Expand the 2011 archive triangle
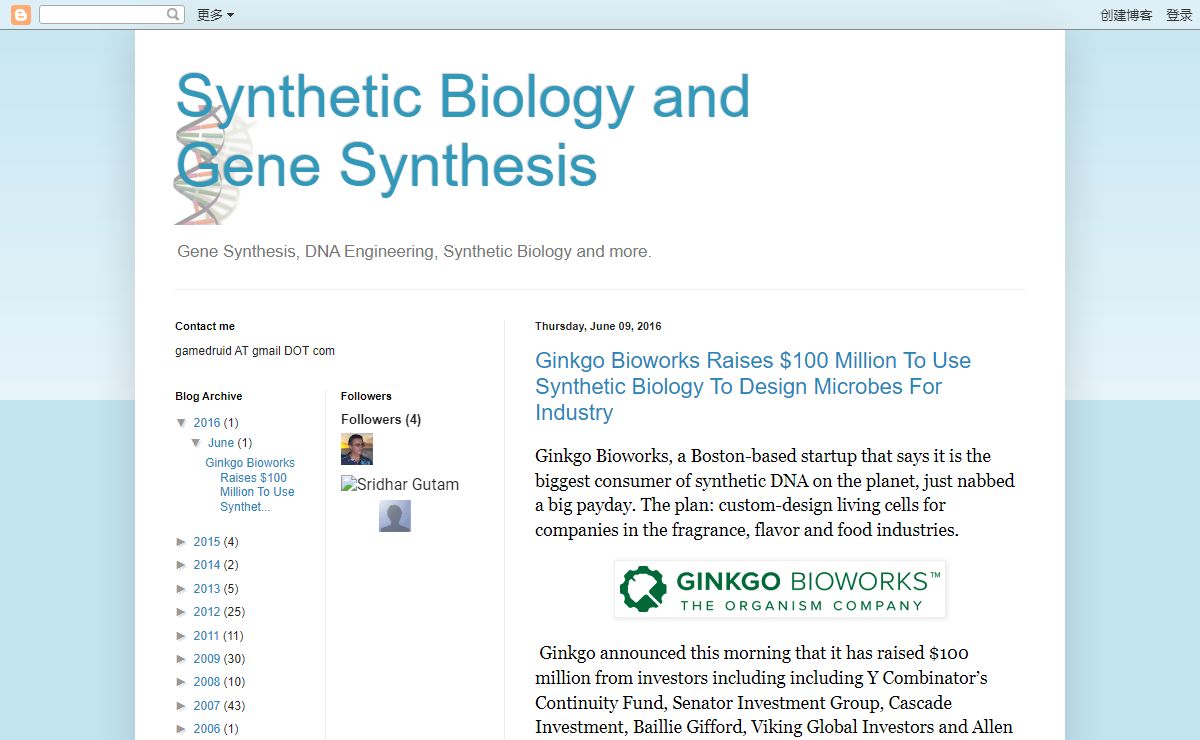The image size is (1200, 740). point(182,636)
